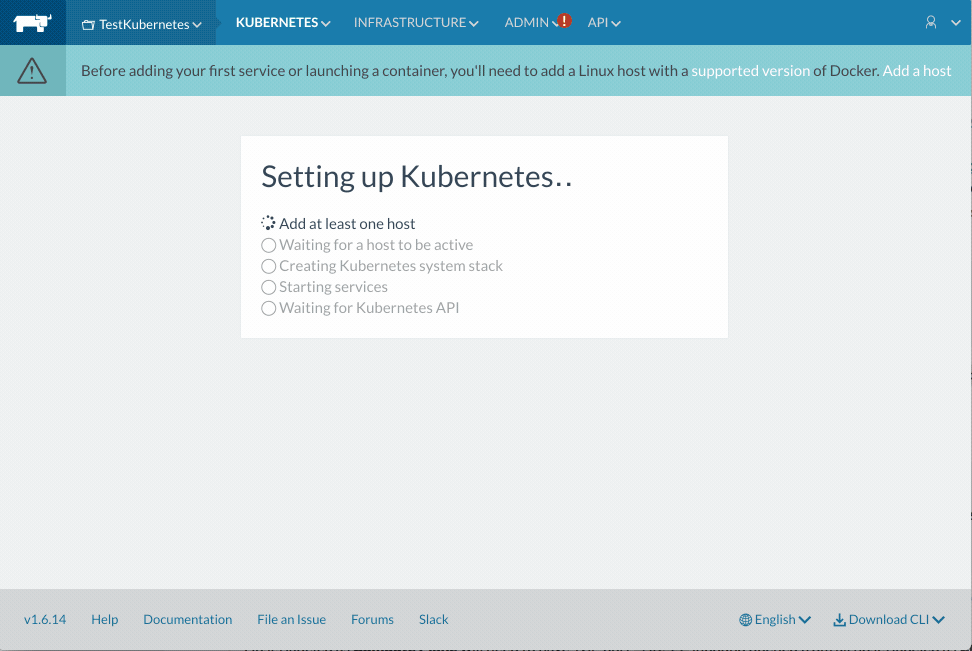972x651 pixels.
Task: Select the Waiting for a host circle
Action: (268, 246)
